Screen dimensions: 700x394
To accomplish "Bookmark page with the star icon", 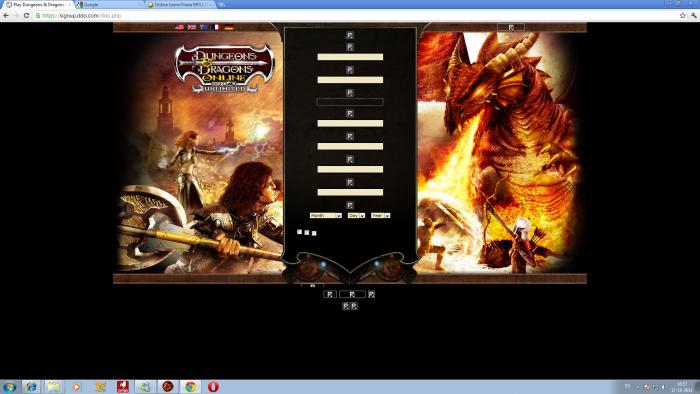I will 683,16.
